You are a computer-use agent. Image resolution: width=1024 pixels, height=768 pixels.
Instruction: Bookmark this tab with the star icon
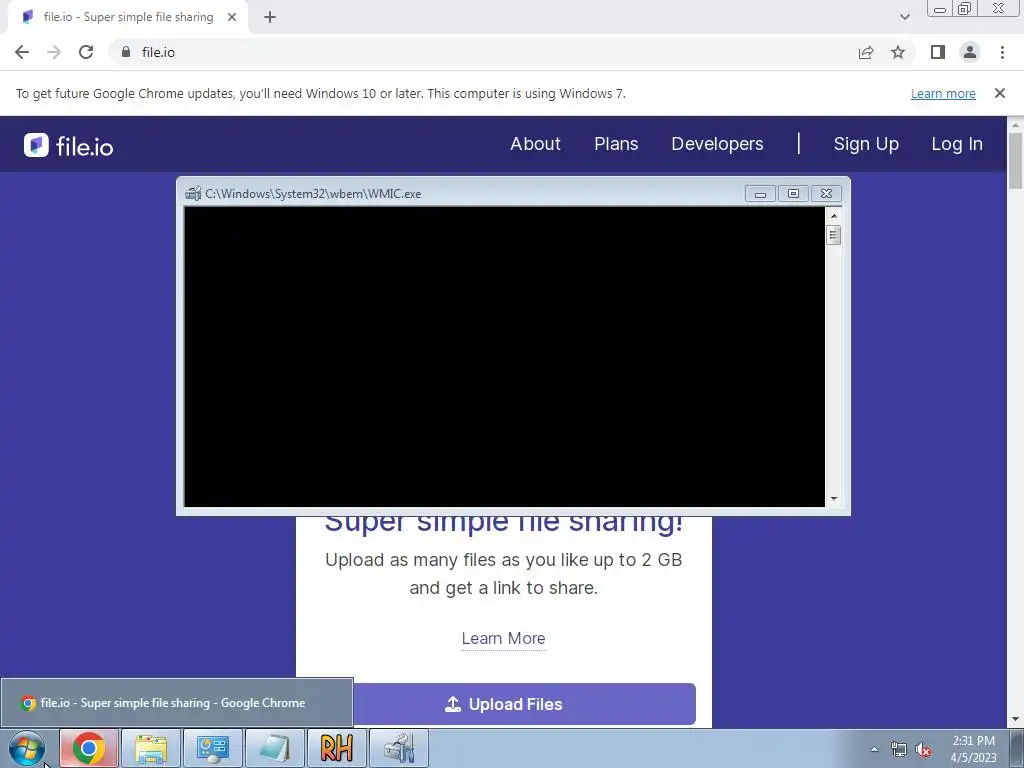pos(898,52)
